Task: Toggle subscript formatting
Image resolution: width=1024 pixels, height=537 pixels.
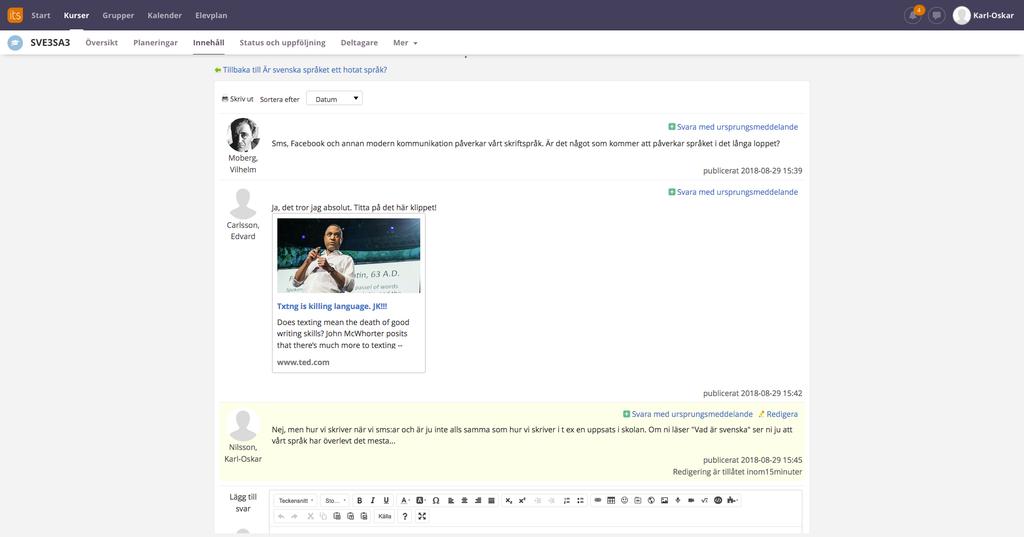Action: point(509,500)
